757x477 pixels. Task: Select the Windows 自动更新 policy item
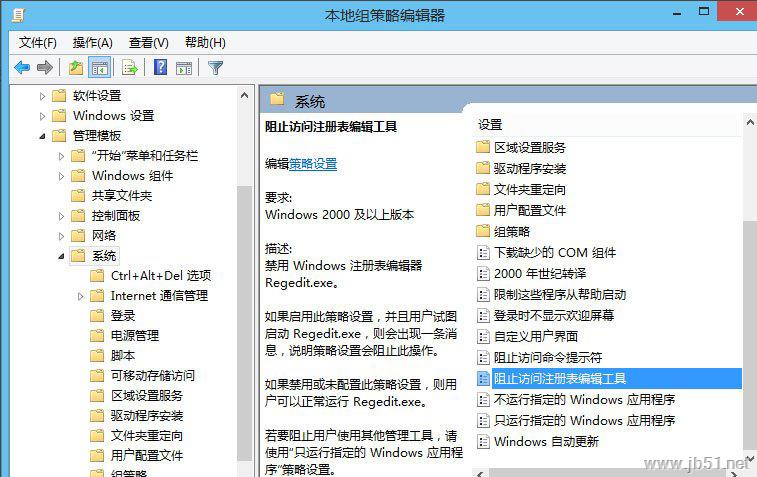pos(546,441)
